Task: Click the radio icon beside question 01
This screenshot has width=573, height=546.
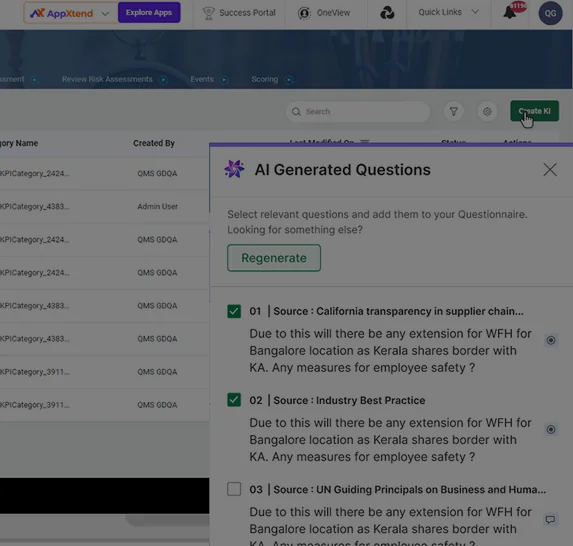Action: click(x=551, y=340)
